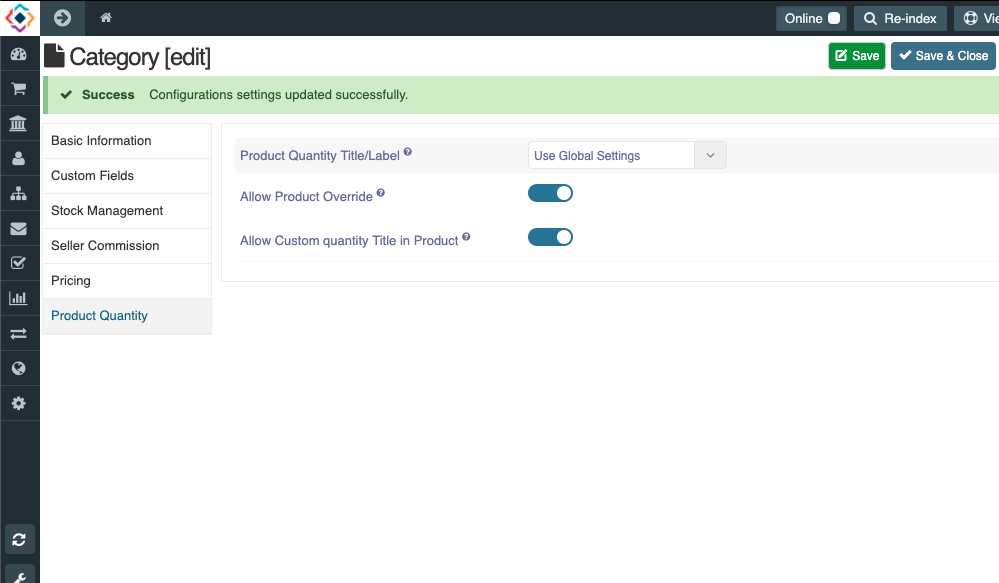Open the settings gear icon in sidebar
Screen dimensions: 999x583
click(x=18, y=403)
